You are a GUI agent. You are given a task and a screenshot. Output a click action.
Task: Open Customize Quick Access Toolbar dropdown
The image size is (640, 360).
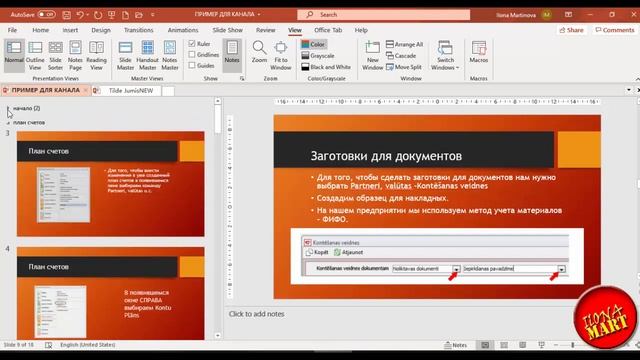(x=153, y=15)
